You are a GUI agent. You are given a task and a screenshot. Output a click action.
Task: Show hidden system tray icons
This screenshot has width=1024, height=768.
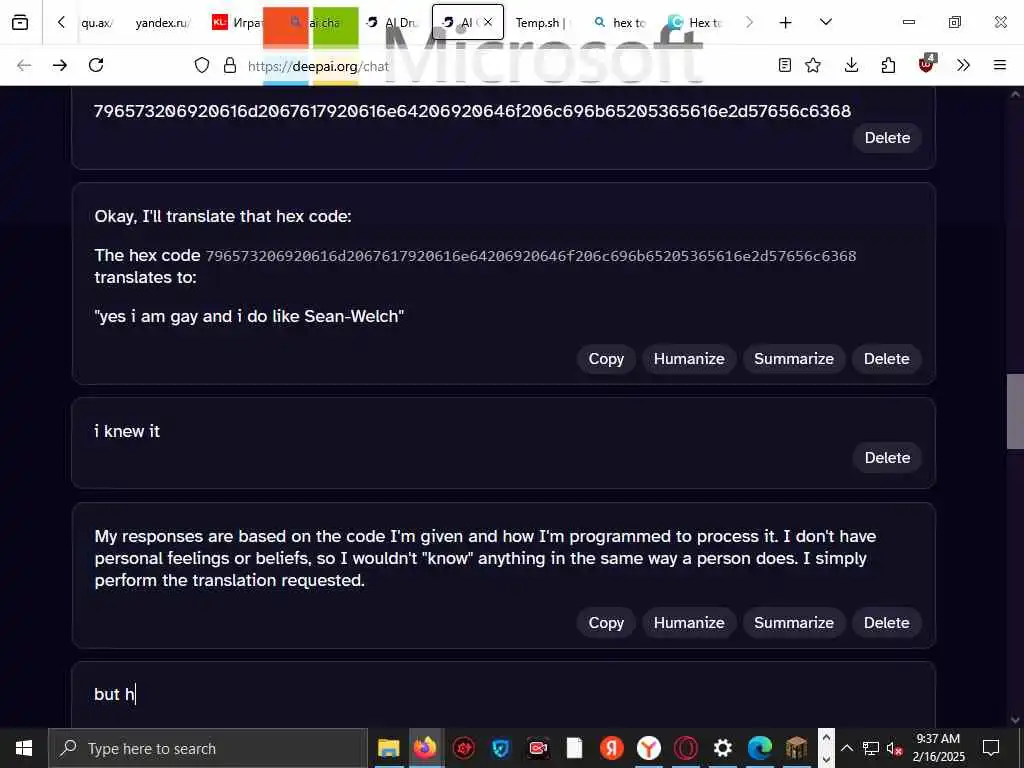pos(846,748)
